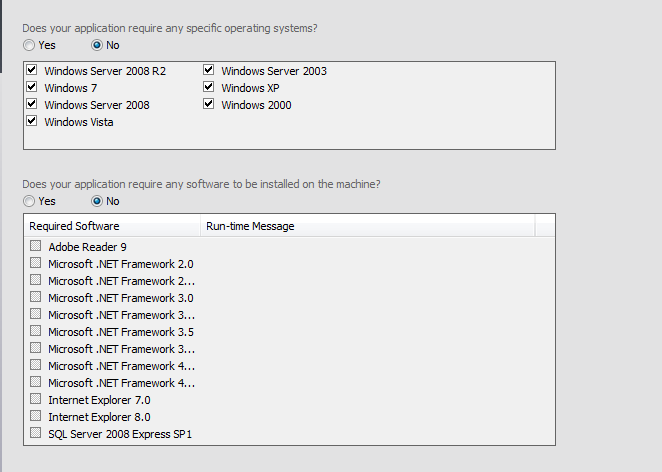This screenshot has width=662, height=472.
Task: Enable Microsoft .NET Framework 2.0 requirement
Action: pos(36,263)
